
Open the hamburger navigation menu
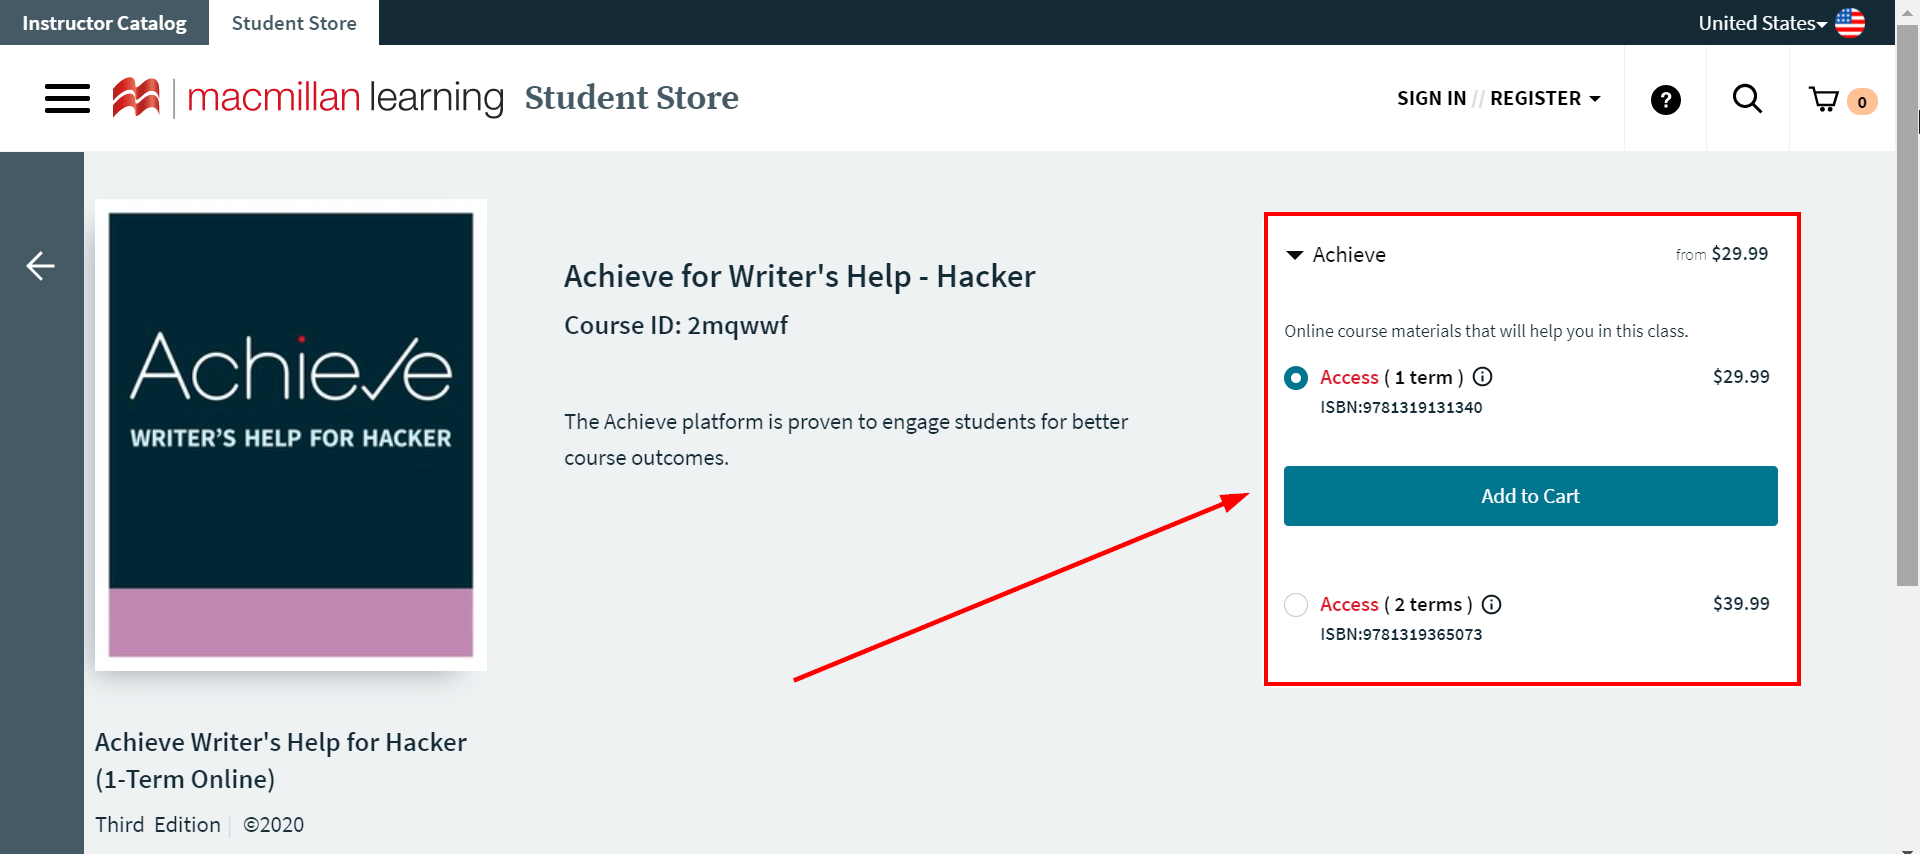[x=66, y=98]
